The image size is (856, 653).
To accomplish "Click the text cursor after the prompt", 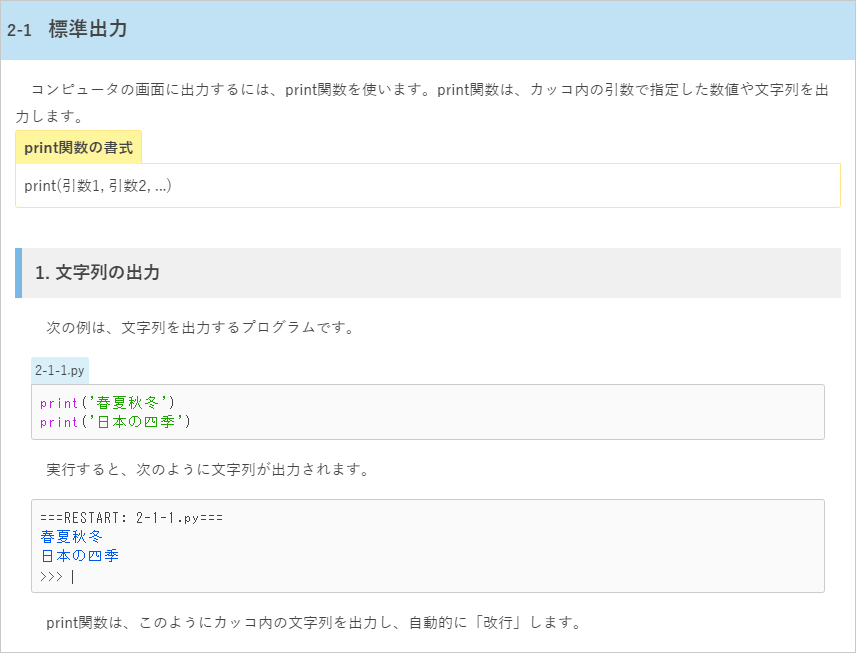I will [73, 577].
